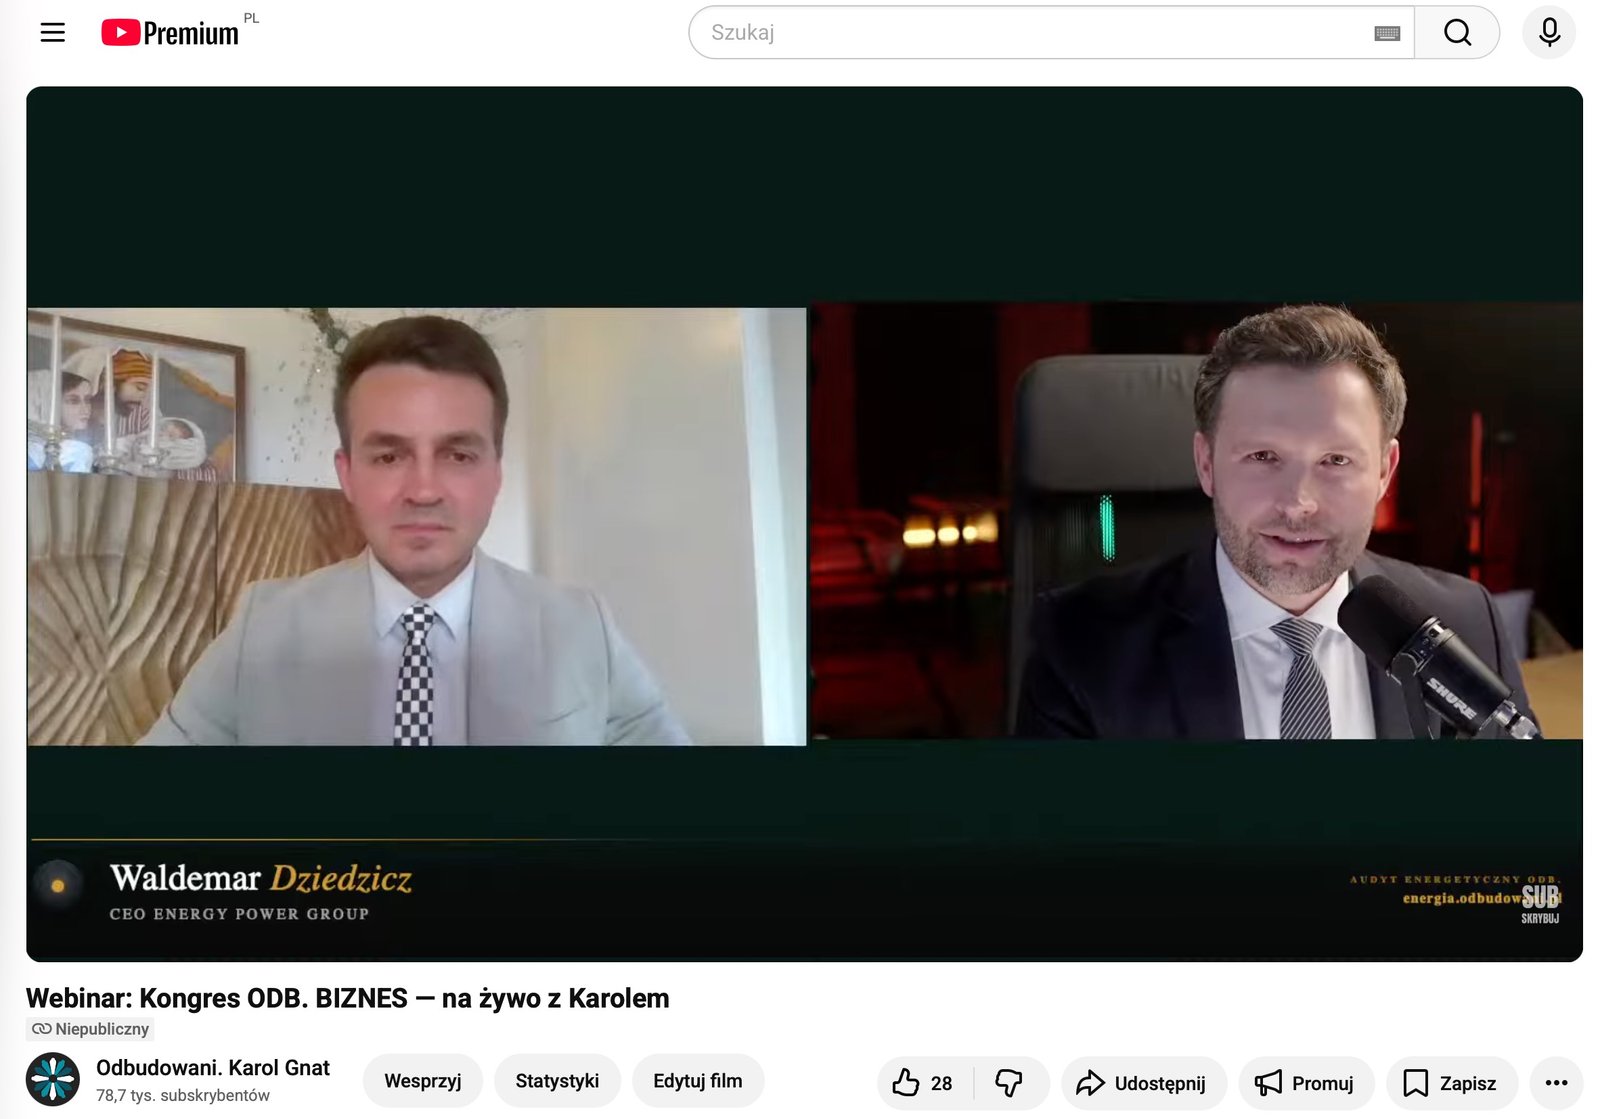
Task: Open the hamburger guide menu
Action: pos(53,33)
